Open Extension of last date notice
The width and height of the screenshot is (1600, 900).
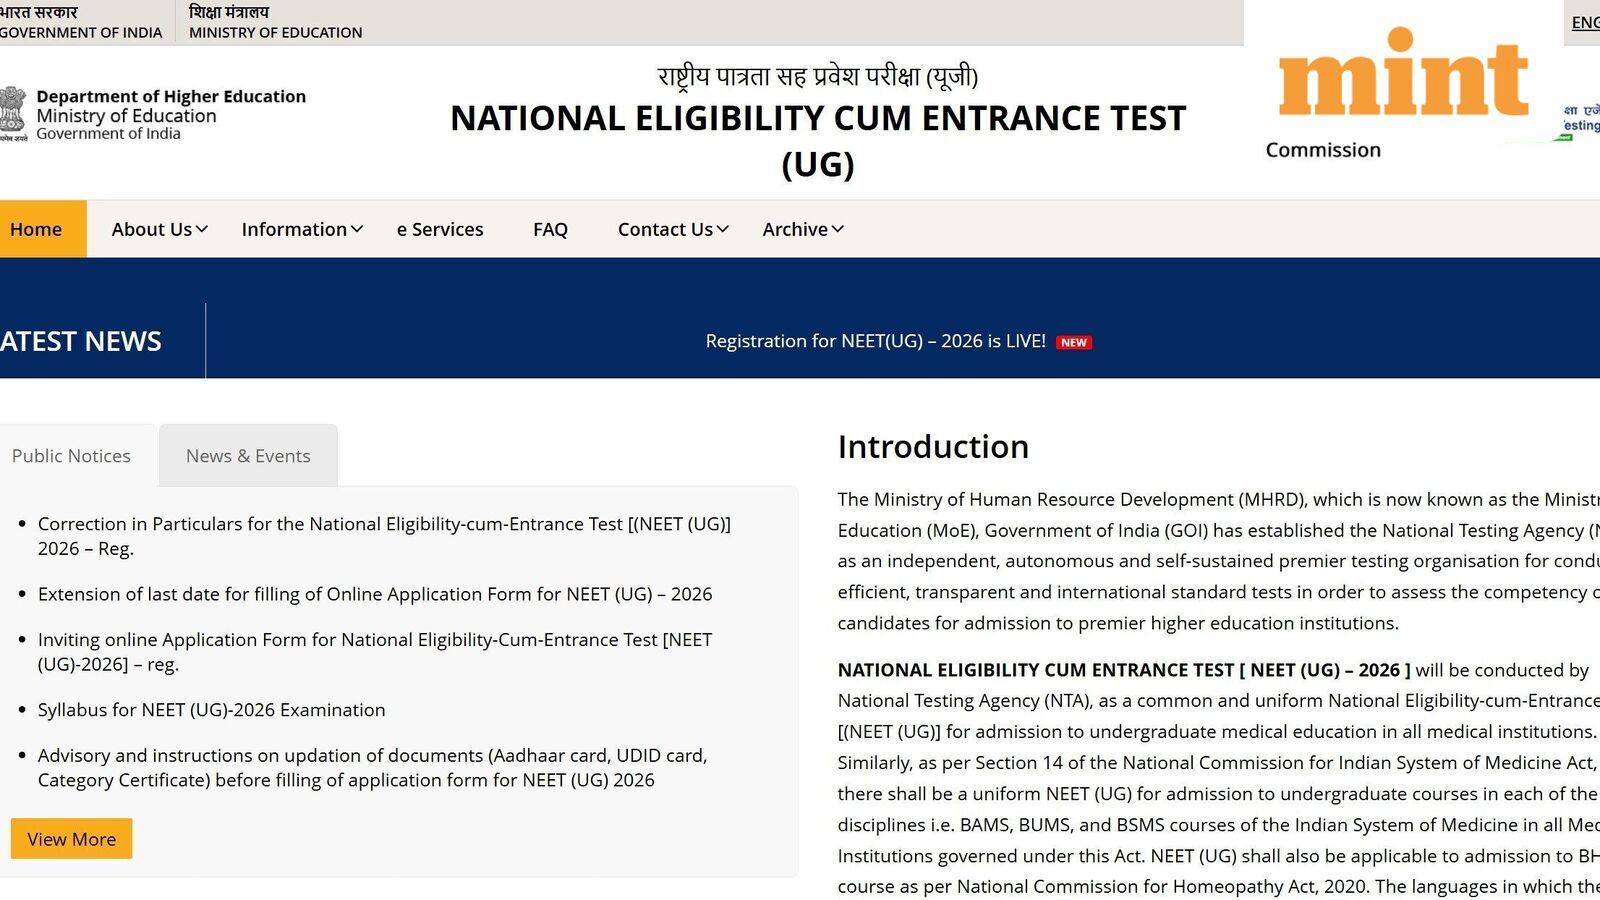pos(375,594)
